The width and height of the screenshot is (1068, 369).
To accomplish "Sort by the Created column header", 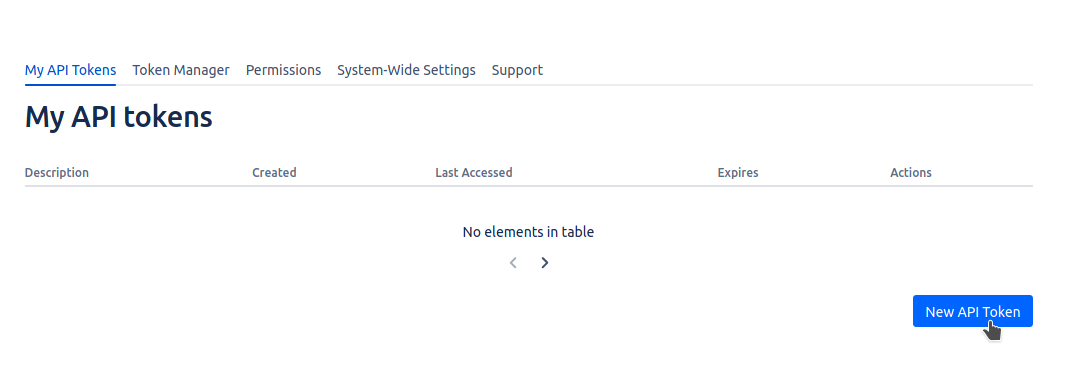I will pos(274,172).
